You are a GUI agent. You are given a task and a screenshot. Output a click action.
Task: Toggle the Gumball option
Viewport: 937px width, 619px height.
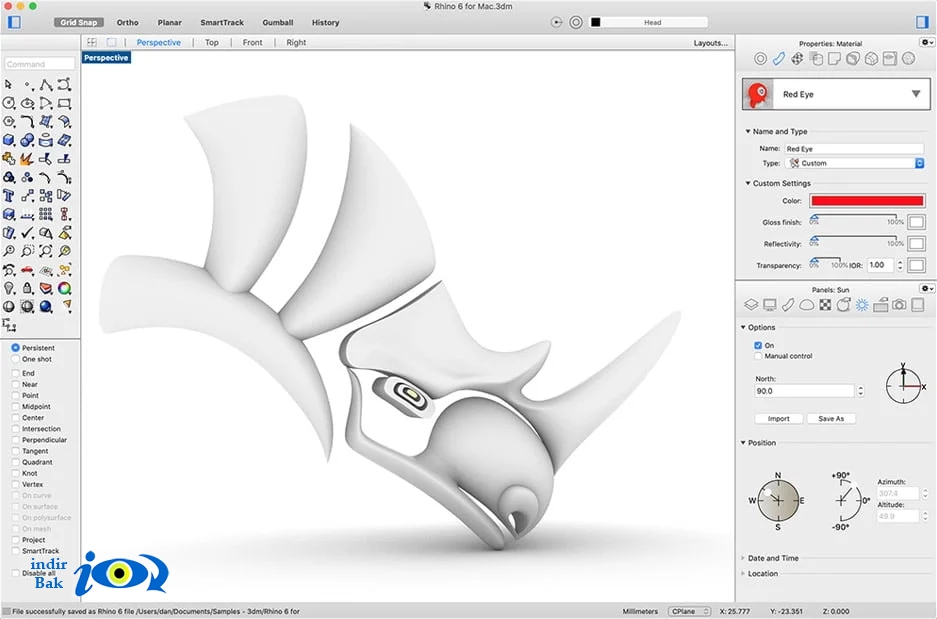278,22
